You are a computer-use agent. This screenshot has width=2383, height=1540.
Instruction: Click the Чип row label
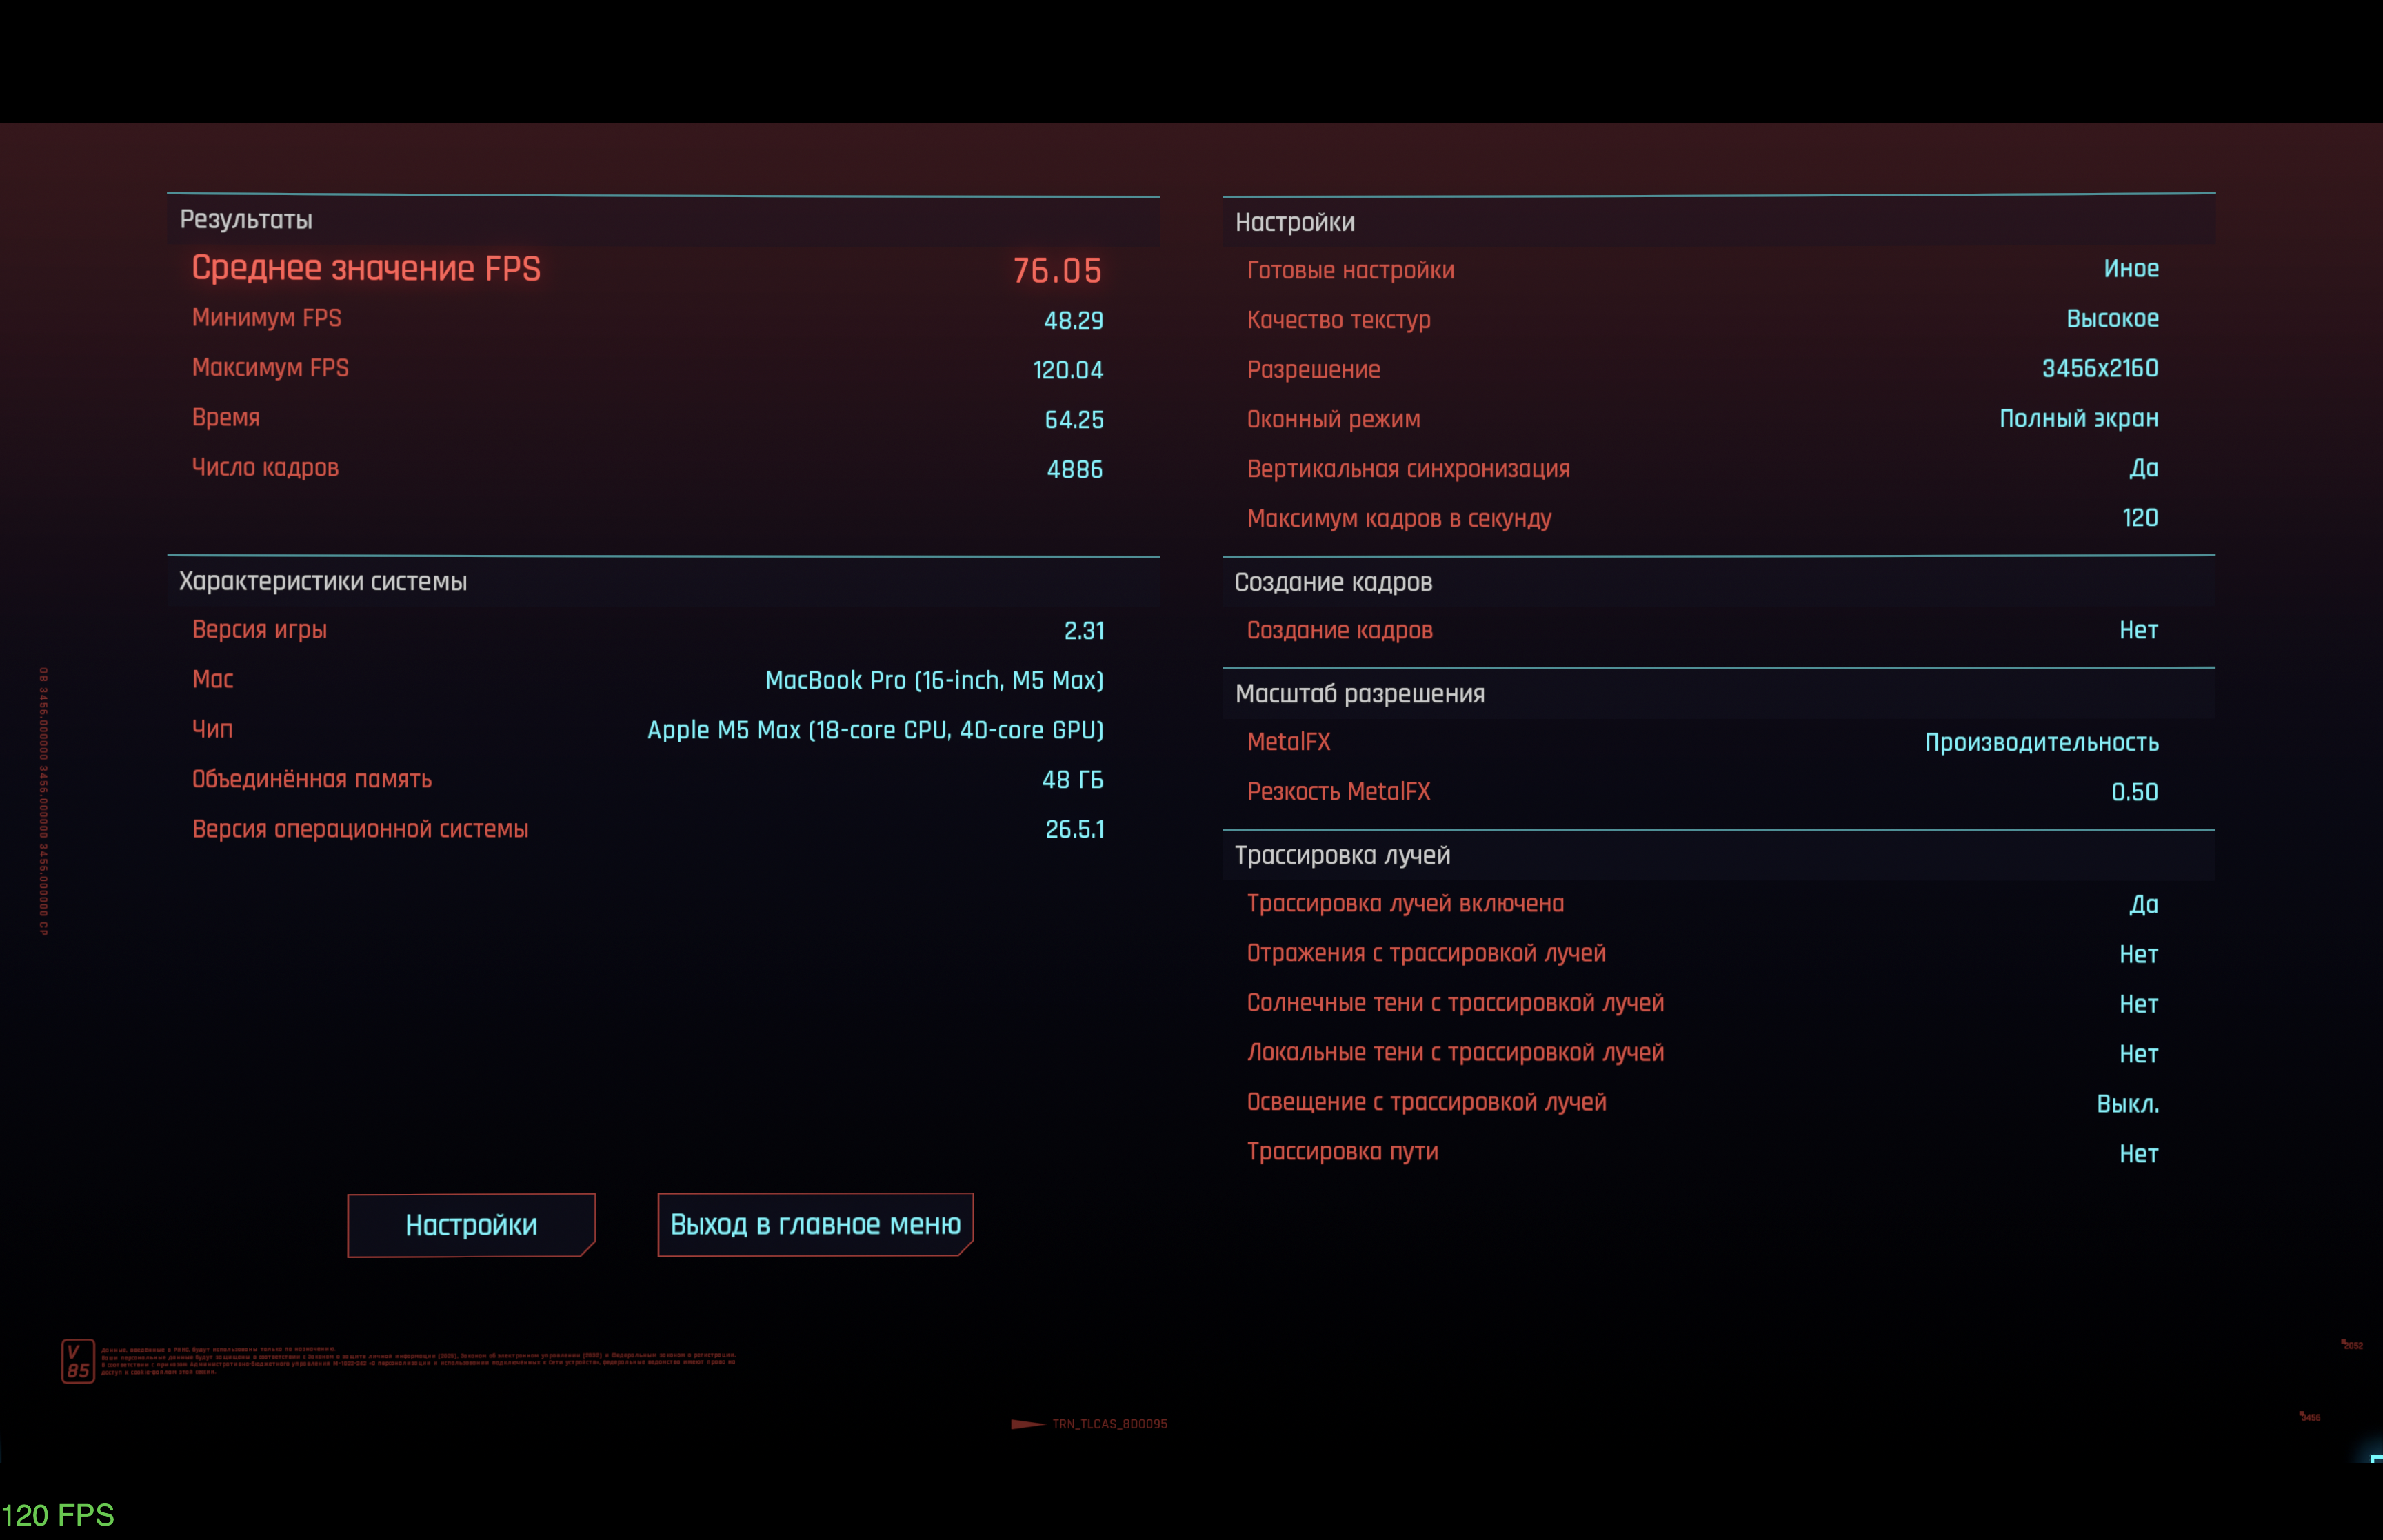click(x=212, y=729)
